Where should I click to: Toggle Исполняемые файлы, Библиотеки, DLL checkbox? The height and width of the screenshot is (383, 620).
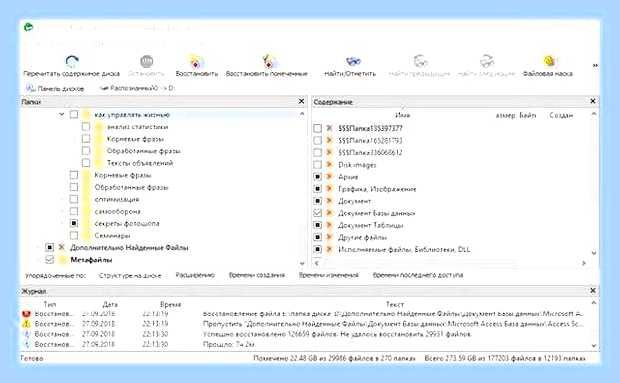coord(318,249)
